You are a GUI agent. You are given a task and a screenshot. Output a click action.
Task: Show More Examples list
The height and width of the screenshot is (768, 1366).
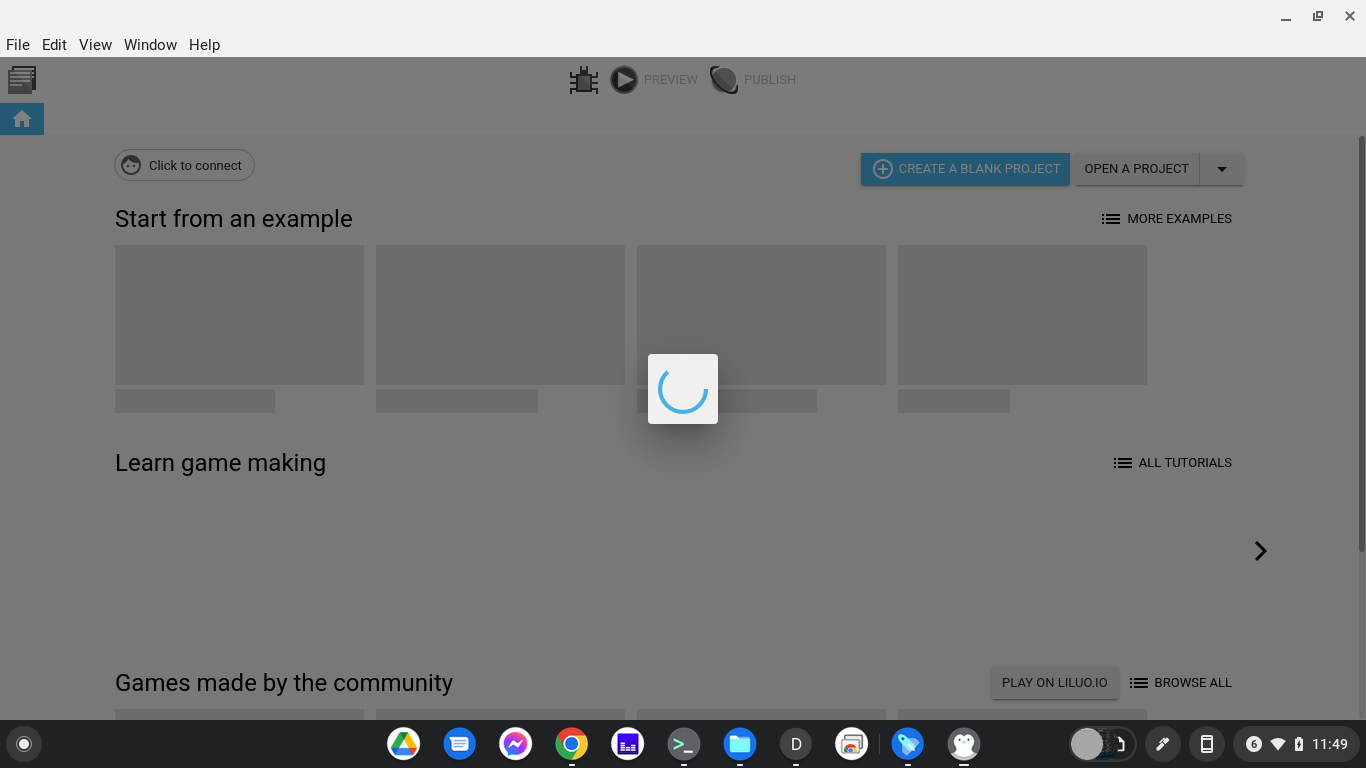1167,219
